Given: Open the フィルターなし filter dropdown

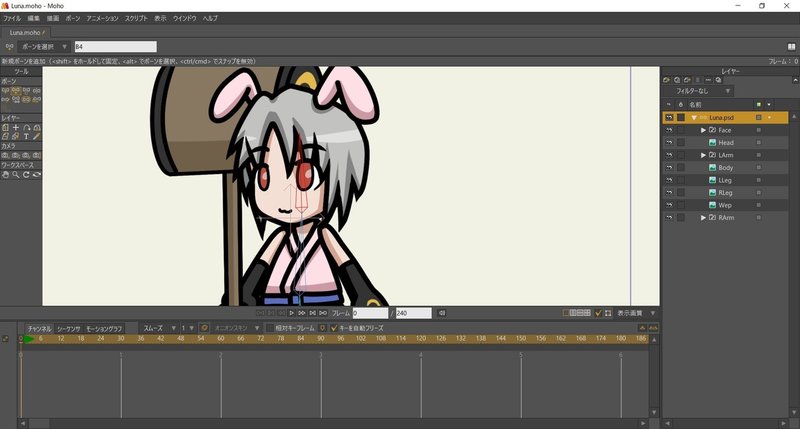Looking at the screenshot, I should point(698,91).
